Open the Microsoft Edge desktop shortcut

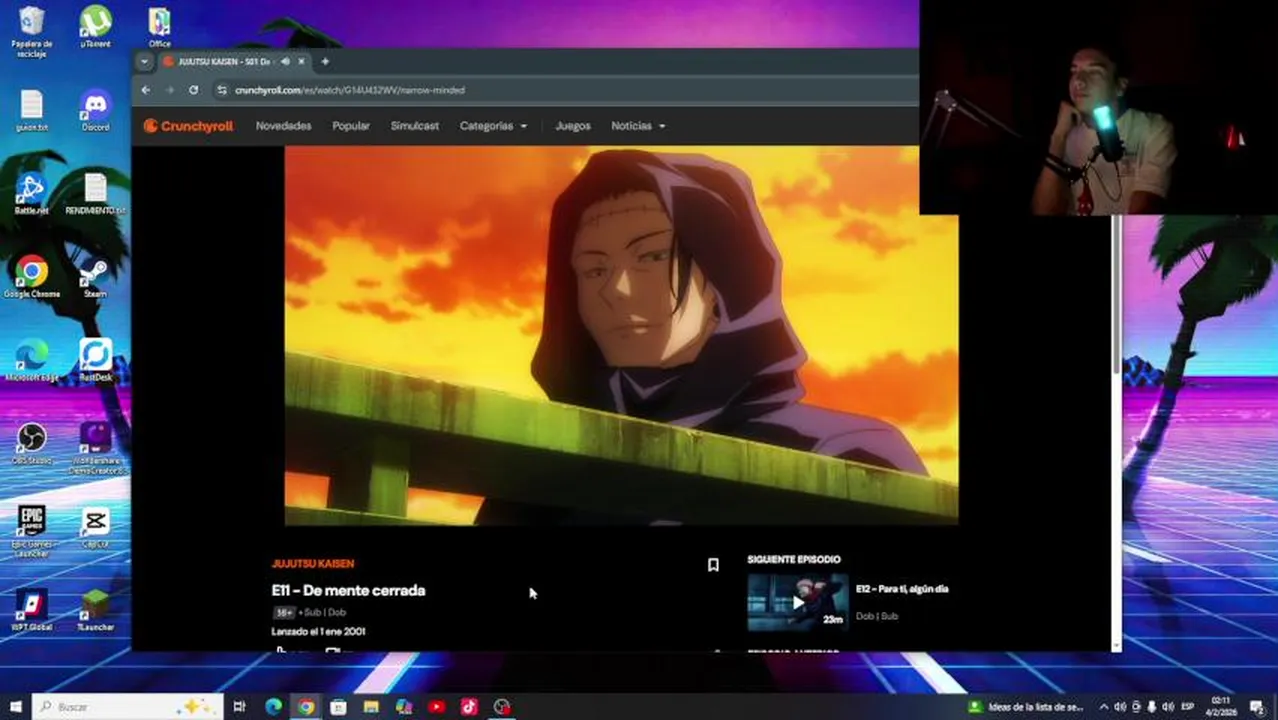(32, 360)
